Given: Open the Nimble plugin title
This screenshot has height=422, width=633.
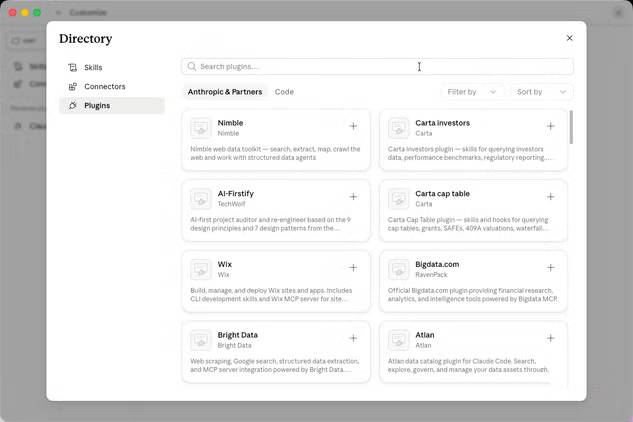Looking at the screenshot, I should (x=230, y=123).
